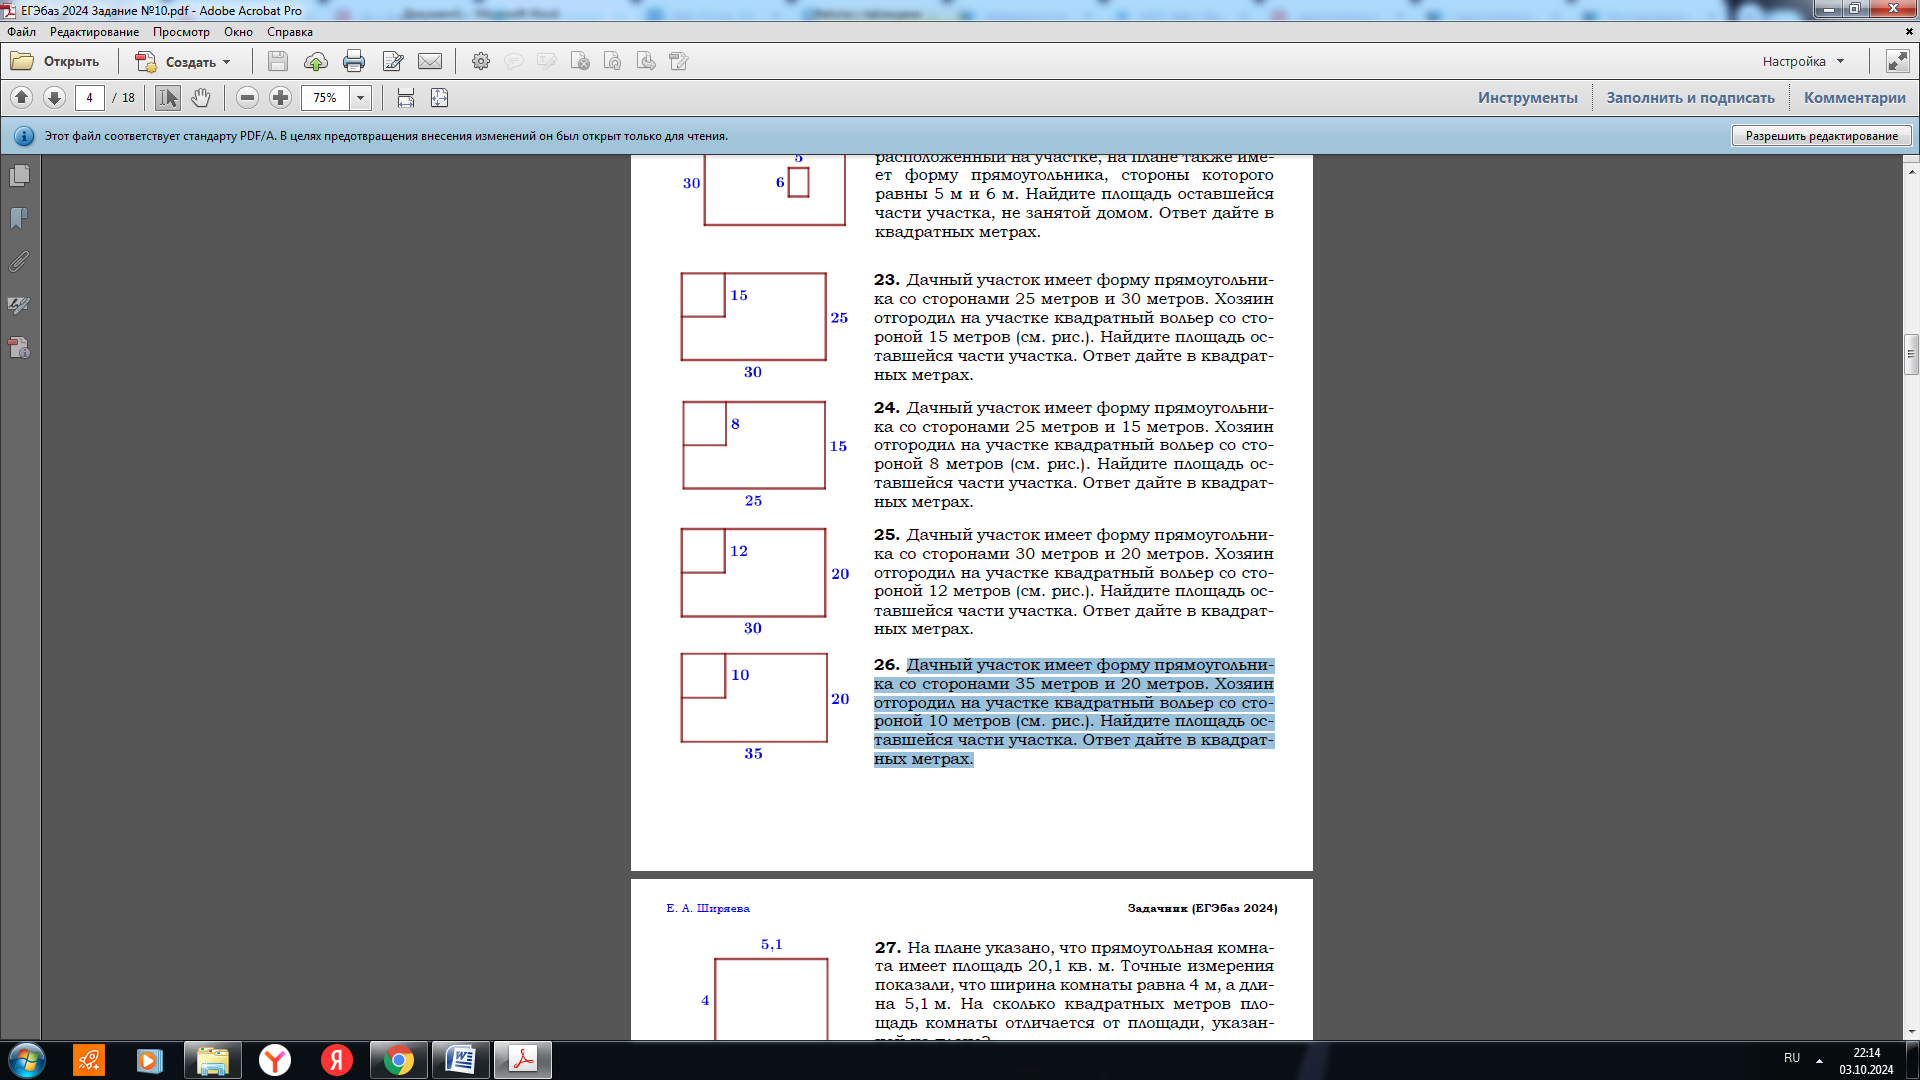
Task: Click the Открыть (Open file) button
Action: [55, 61]
